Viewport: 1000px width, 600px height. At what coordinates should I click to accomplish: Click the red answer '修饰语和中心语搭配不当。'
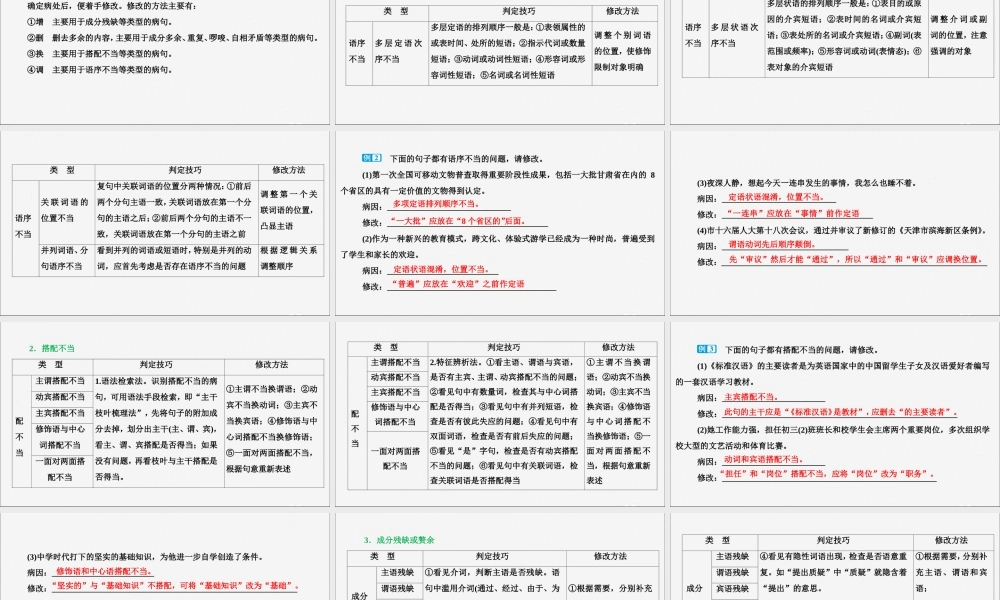(105, 571)
